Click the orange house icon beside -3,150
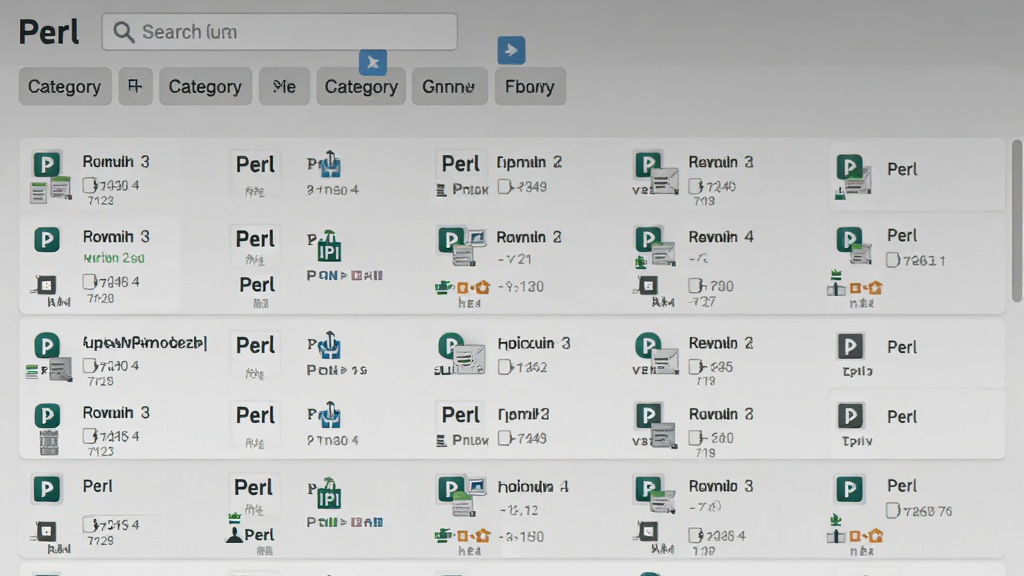Screen dimensions: 1024x576 482,536
